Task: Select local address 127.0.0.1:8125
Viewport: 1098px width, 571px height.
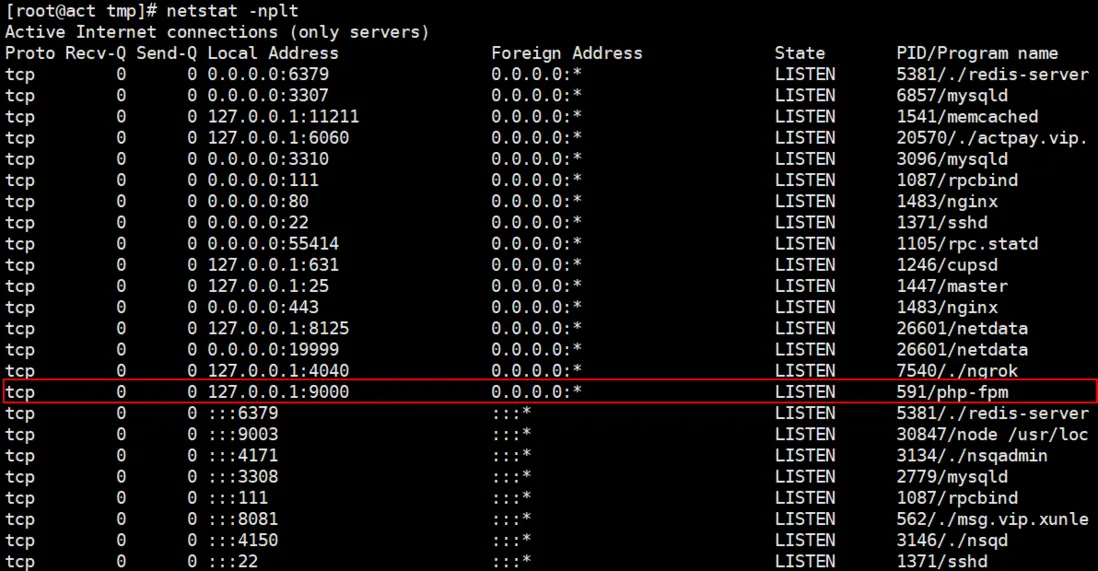Action: (278, 329)
